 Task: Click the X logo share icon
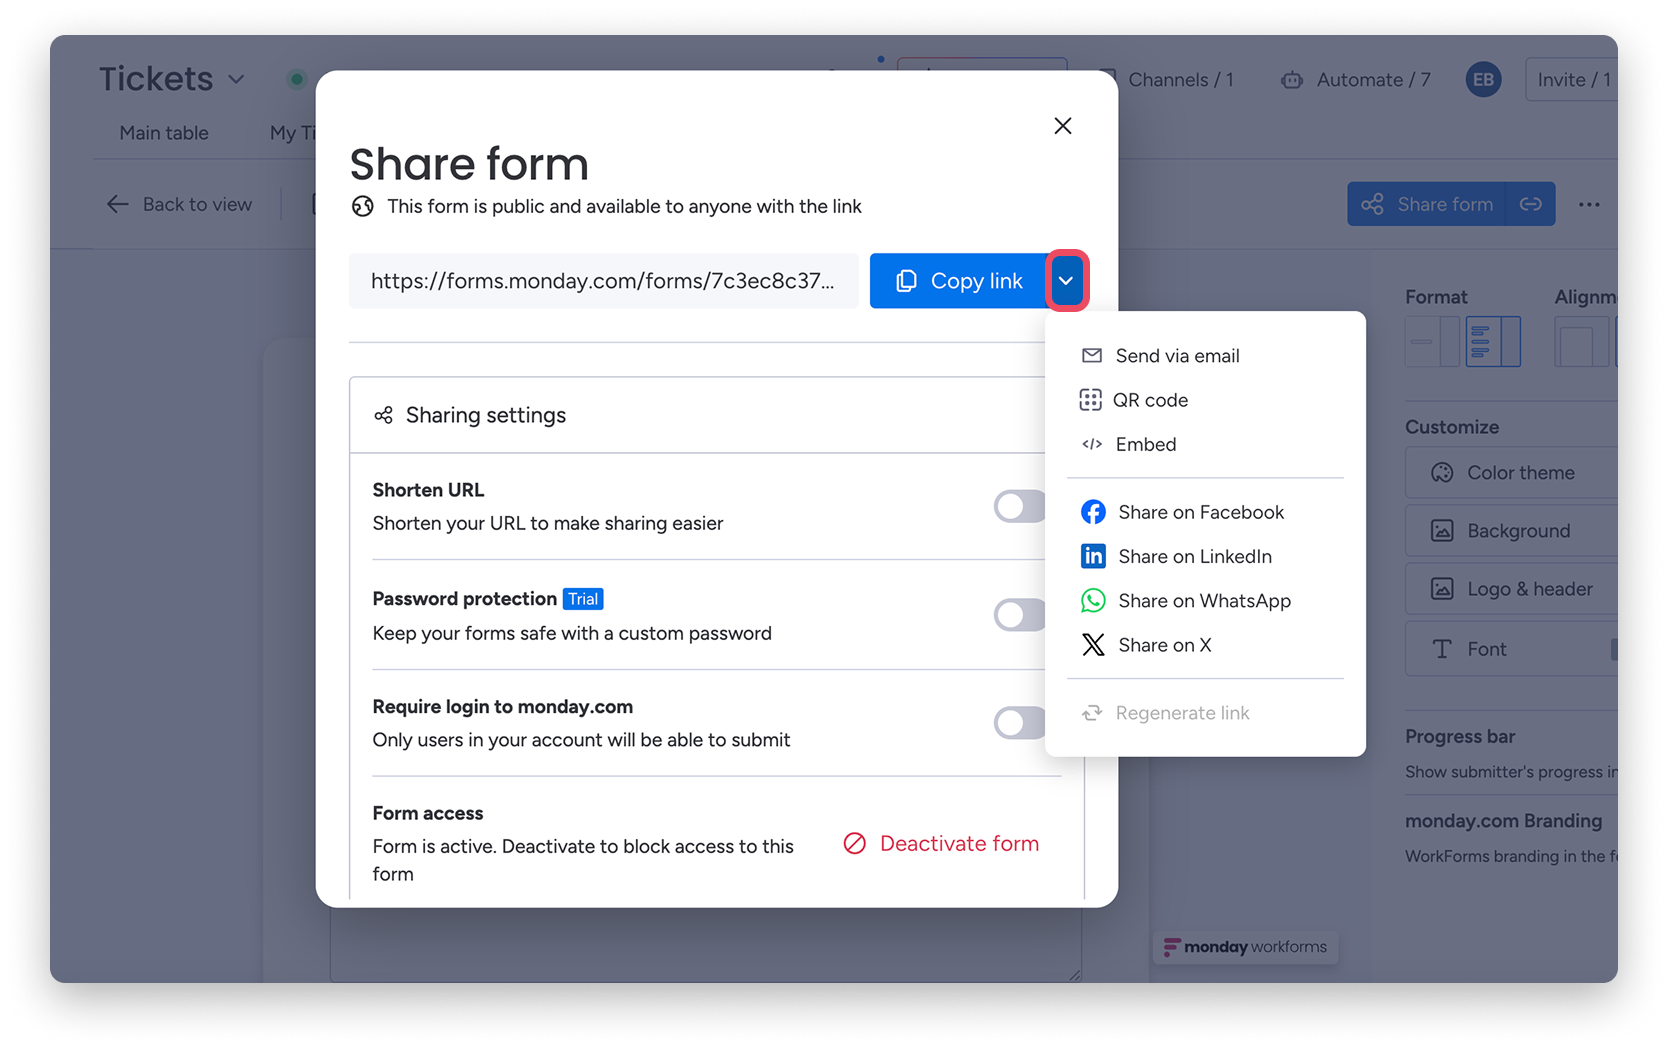pos(1093,645)
